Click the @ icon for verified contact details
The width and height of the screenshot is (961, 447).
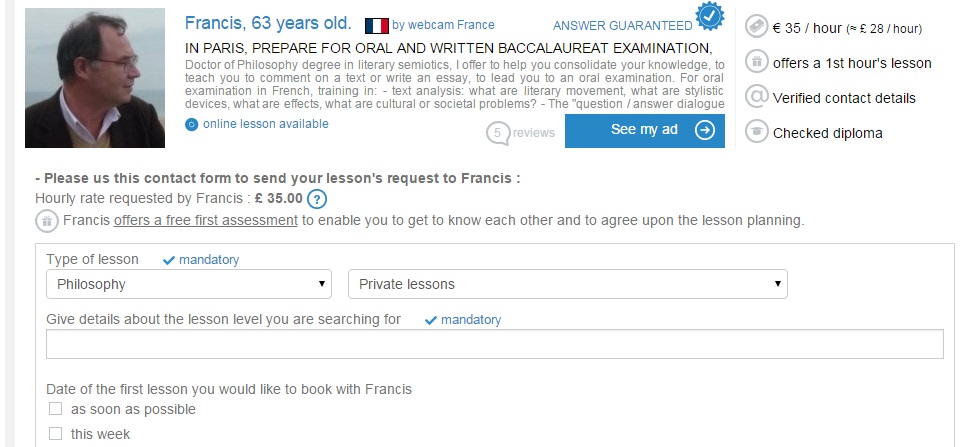(756, 97)
